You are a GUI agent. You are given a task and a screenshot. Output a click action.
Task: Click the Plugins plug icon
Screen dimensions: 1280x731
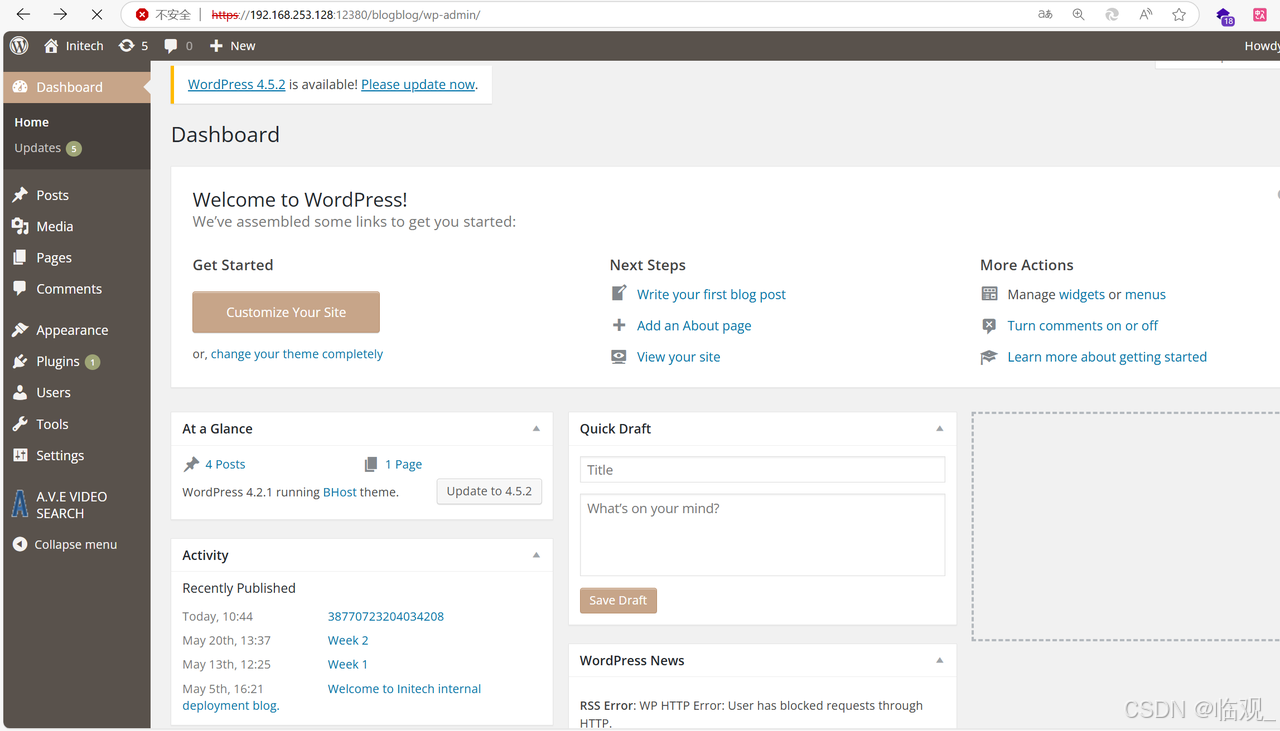tap(20, 361)
